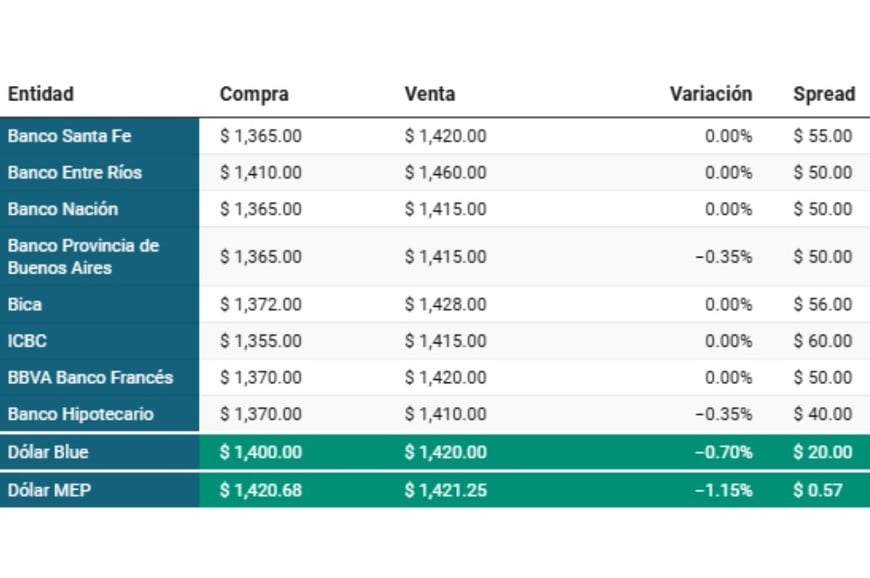Viewport: 870px width, 578px height.
Task: Click the Dólar MEP row label
Action: [x=47, y=490]
